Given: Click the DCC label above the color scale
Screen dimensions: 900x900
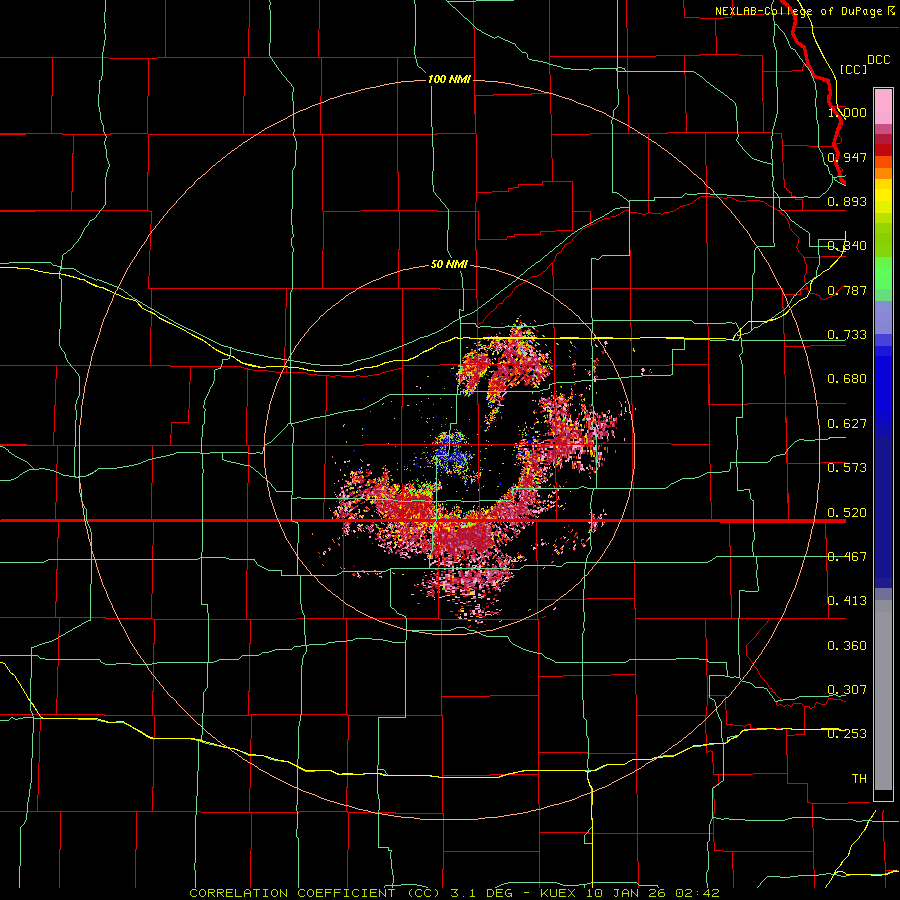Looking at the screenshot, I should click(878, 60).
